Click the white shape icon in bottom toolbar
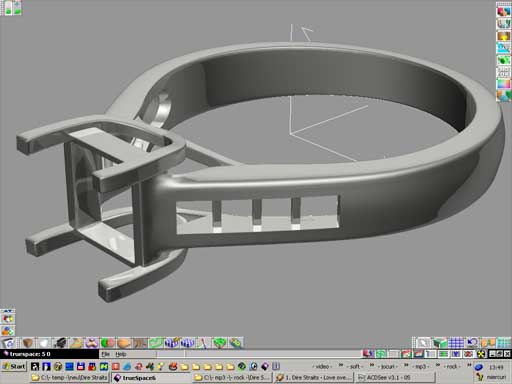Image resolution: width=512 pixels, height=384 pixels. 44,343
